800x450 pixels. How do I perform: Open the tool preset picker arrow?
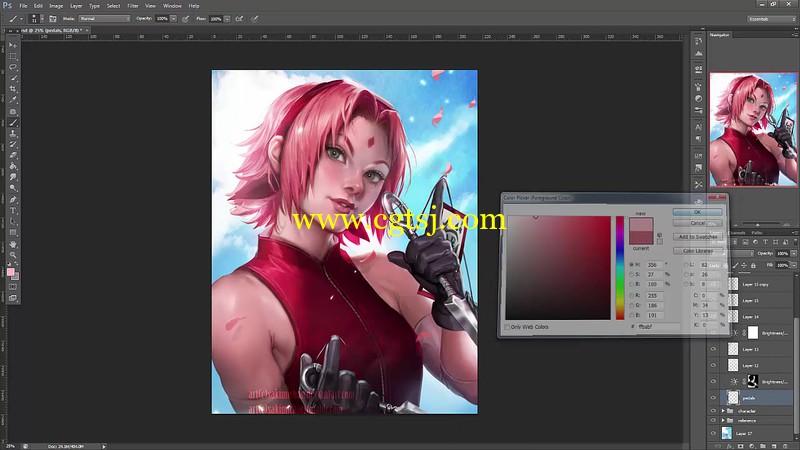pyautogui.click(x=21, y=19)
